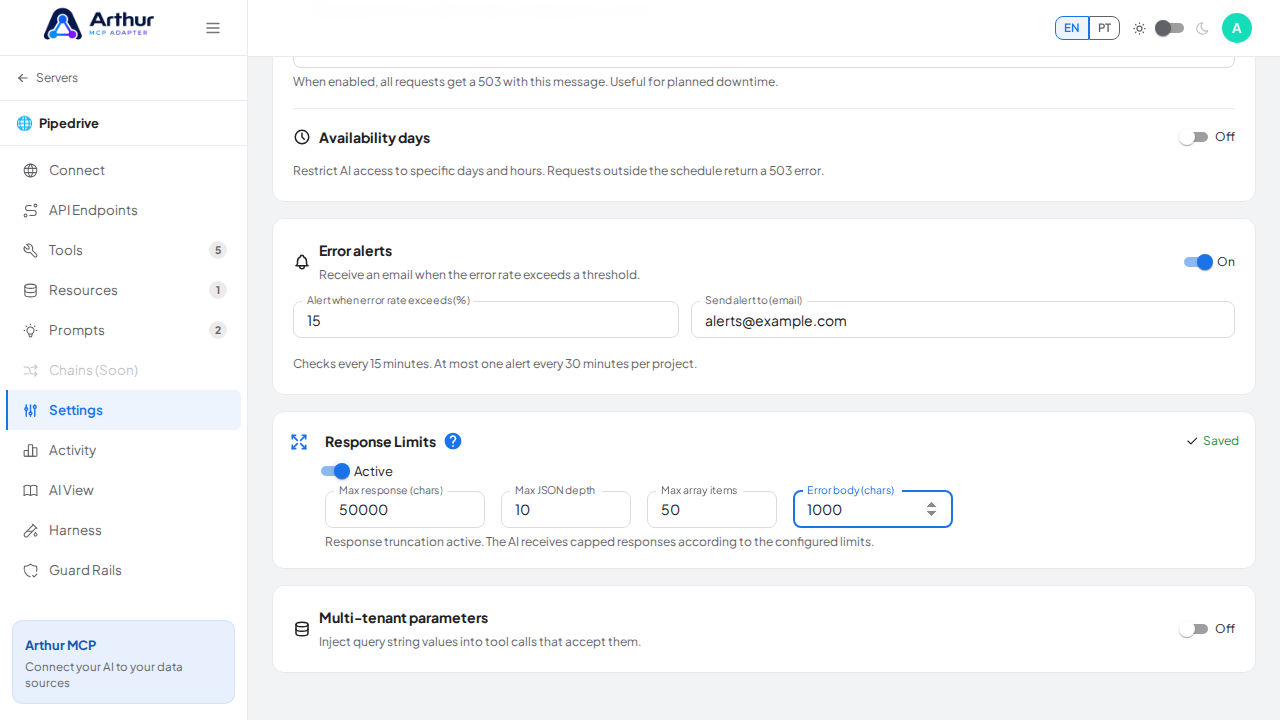Open the Prompts page
1280x720 pixels.
click(123, 330)
